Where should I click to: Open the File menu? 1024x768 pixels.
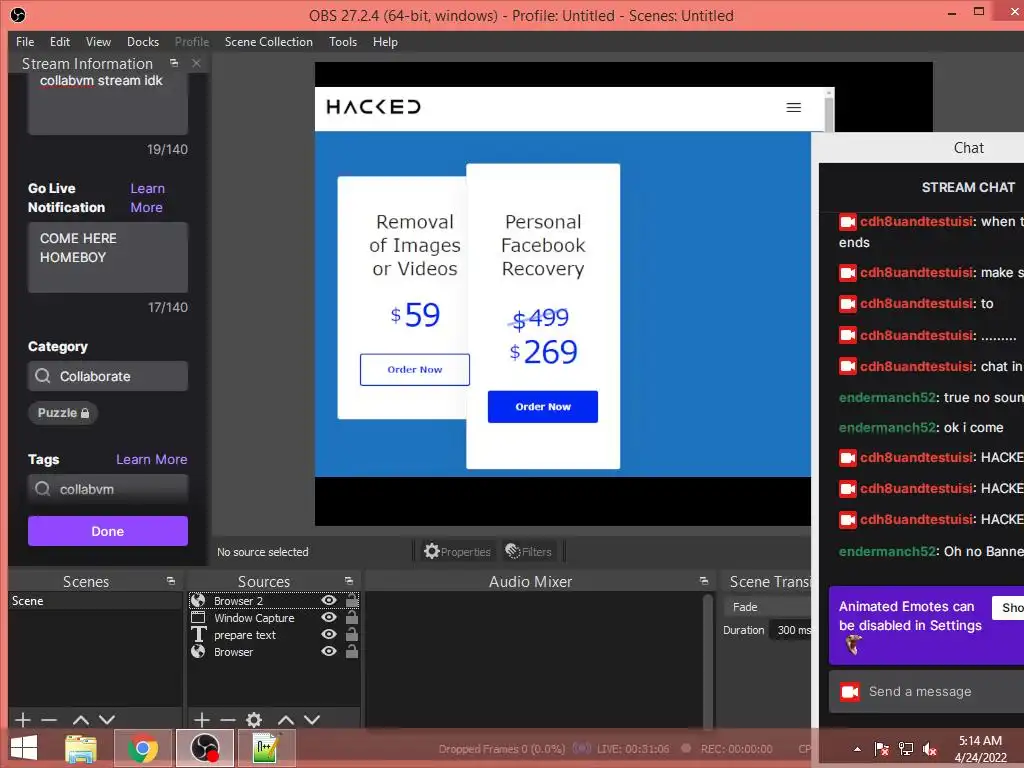25,42
